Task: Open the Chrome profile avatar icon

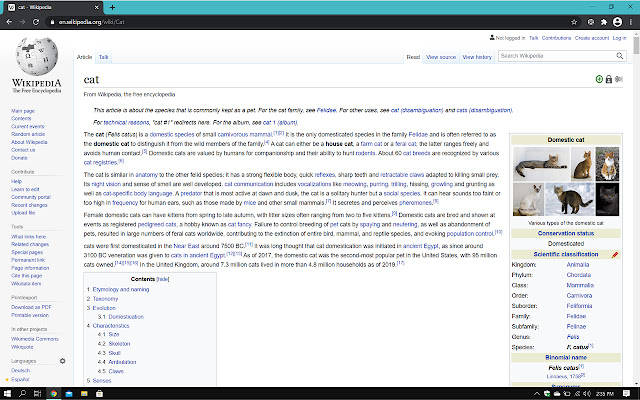Action: [618, 22]
